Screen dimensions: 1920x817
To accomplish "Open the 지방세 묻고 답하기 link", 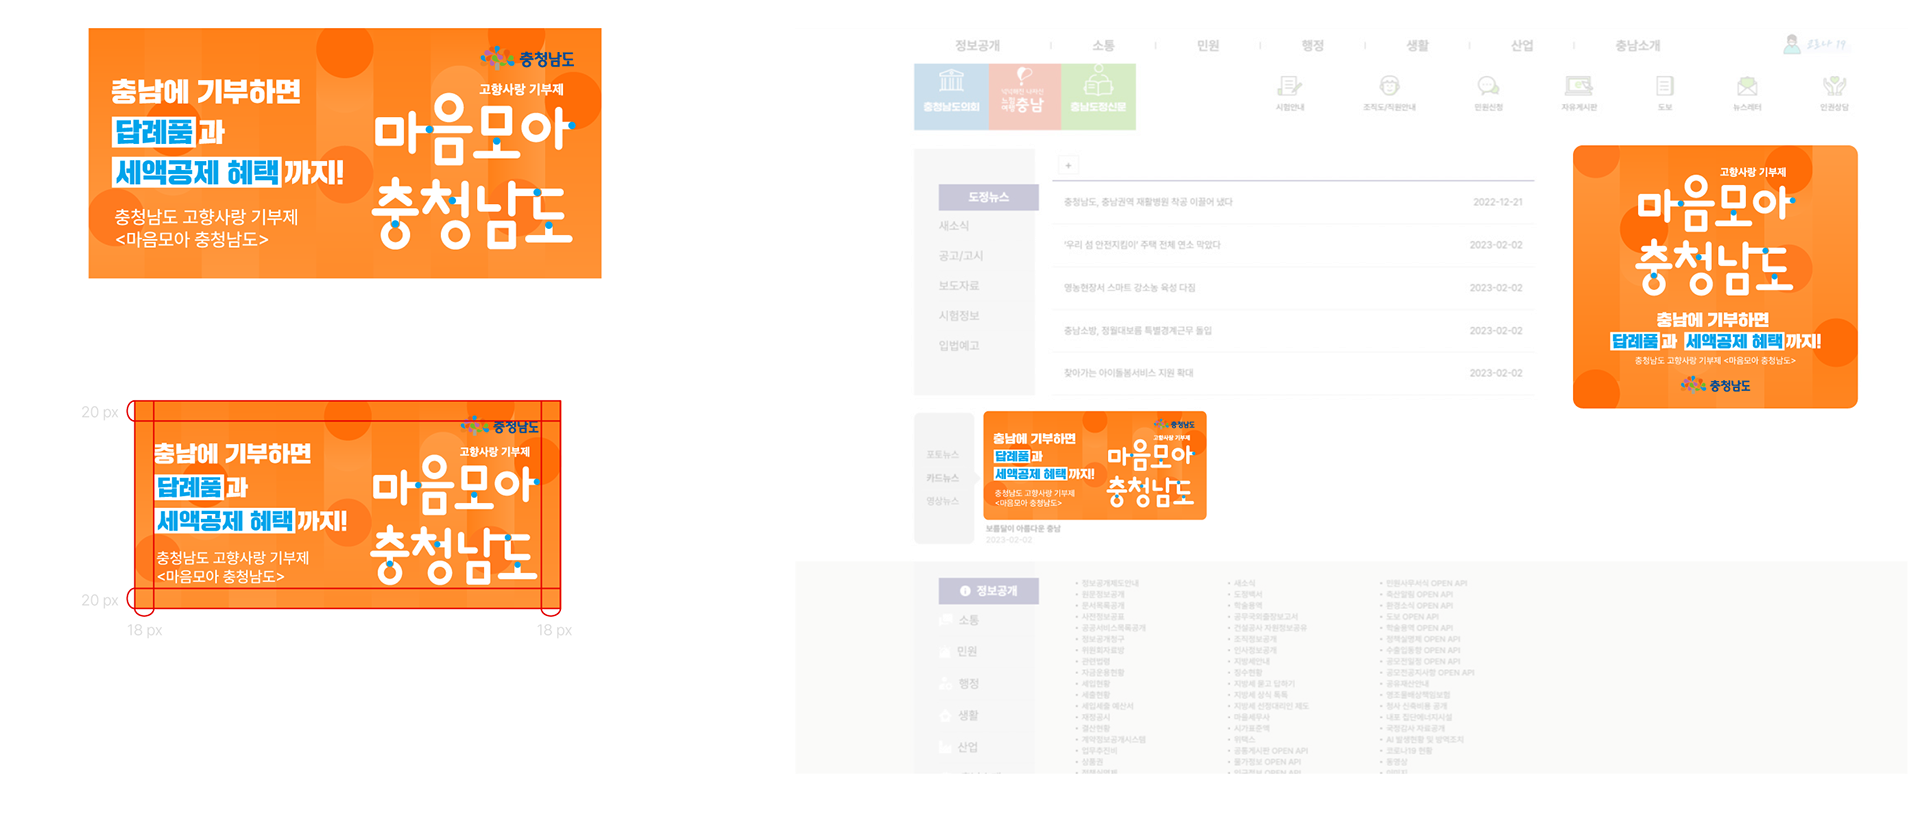I will (x=1265, y=683).
